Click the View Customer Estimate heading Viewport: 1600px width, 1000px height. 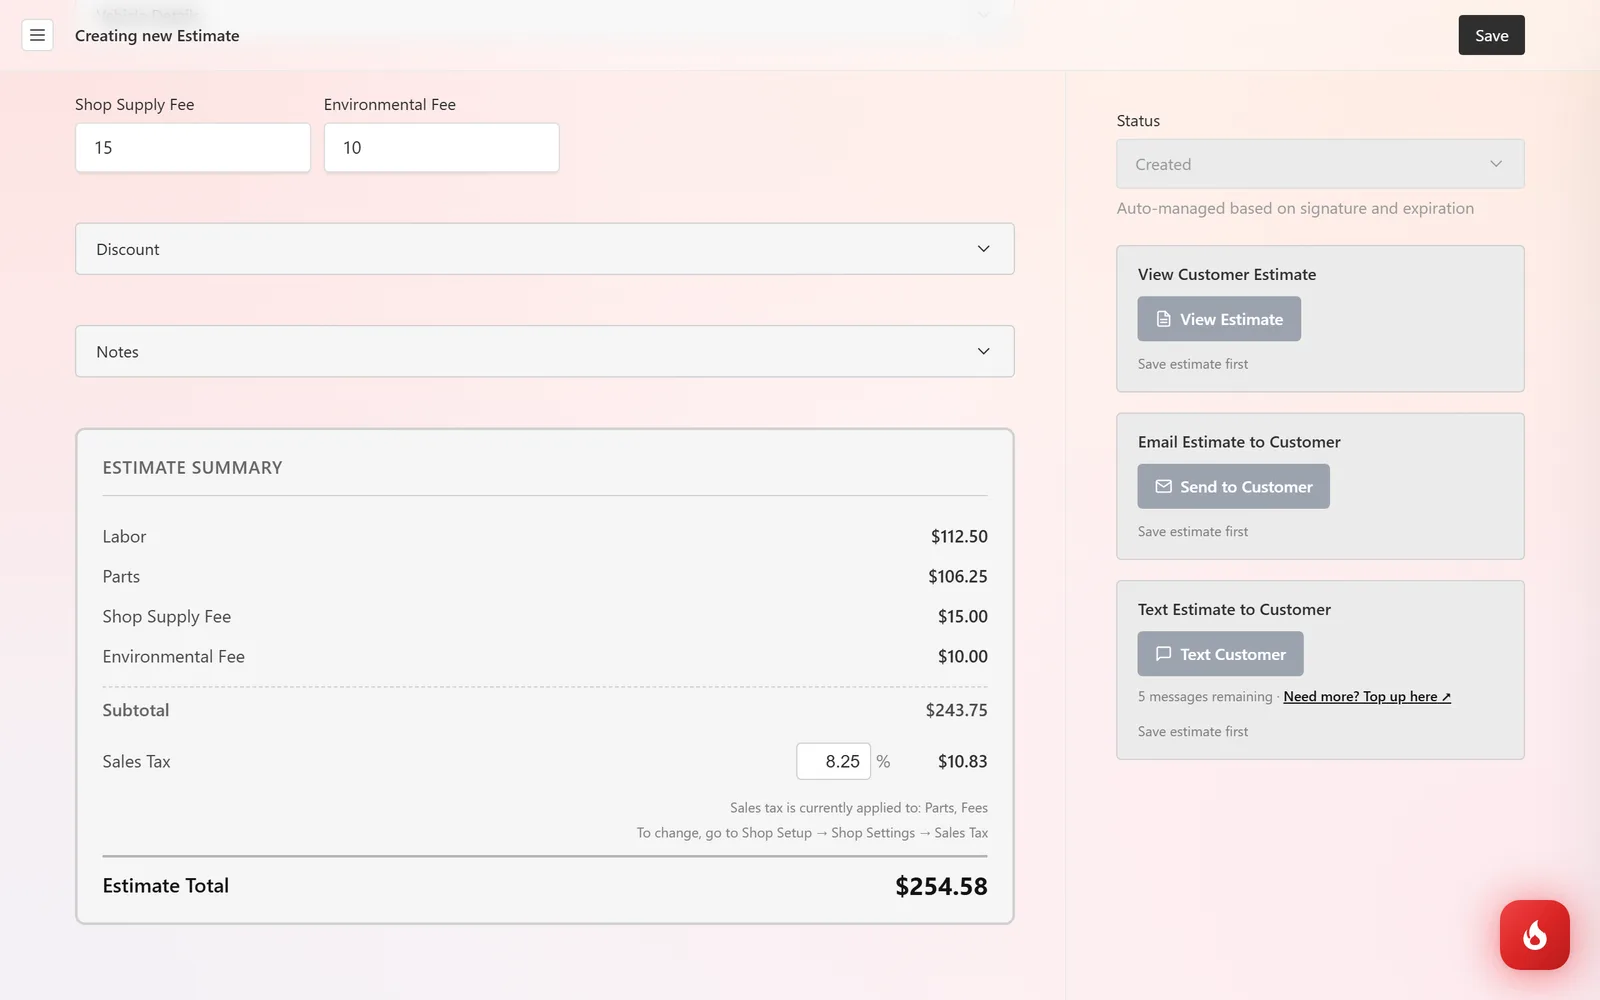tap(1227, 274)
